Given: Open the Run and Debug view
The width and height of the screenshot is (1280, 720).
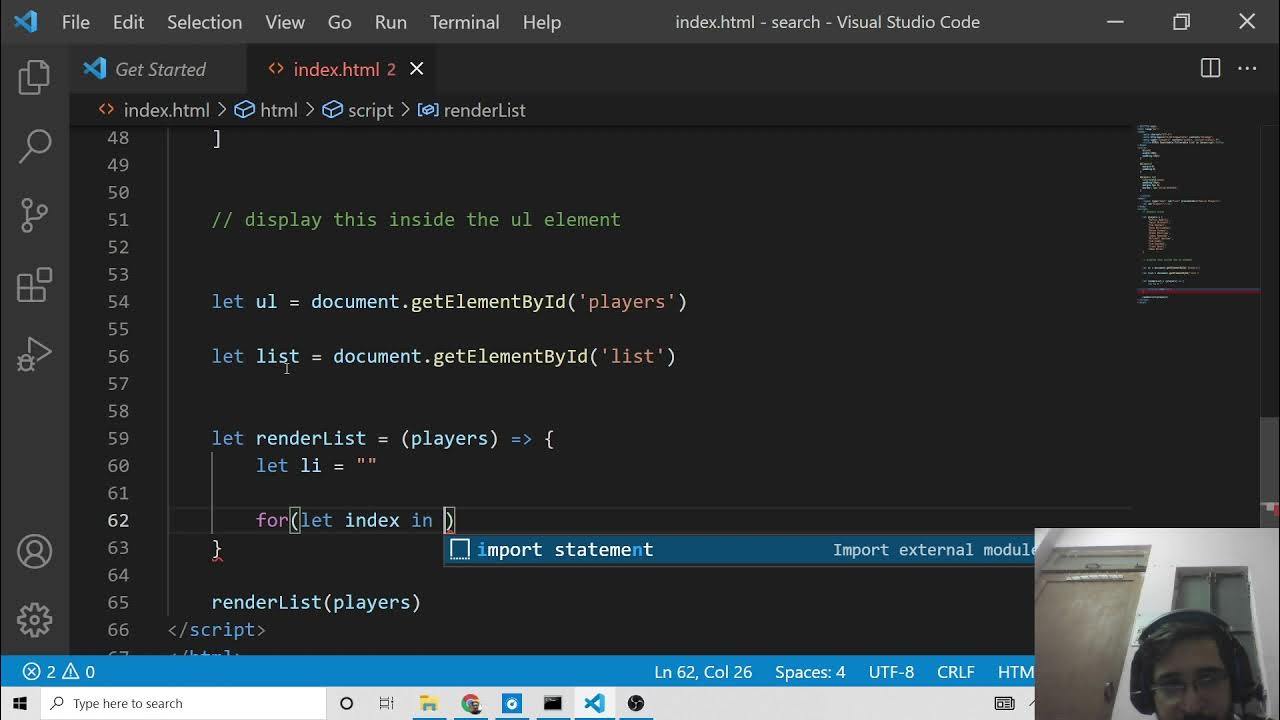Looking at the screenshot, I should click(x=34, y=354).
